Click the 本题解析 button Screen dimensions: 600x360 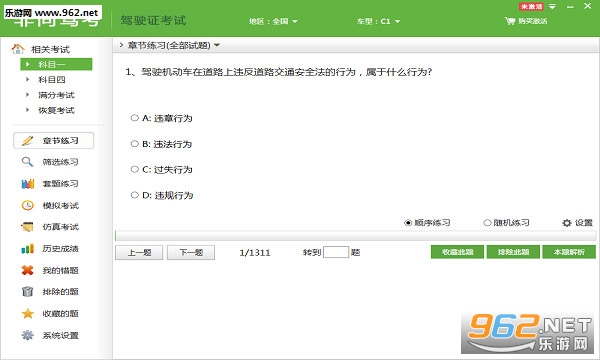point(569,252)
